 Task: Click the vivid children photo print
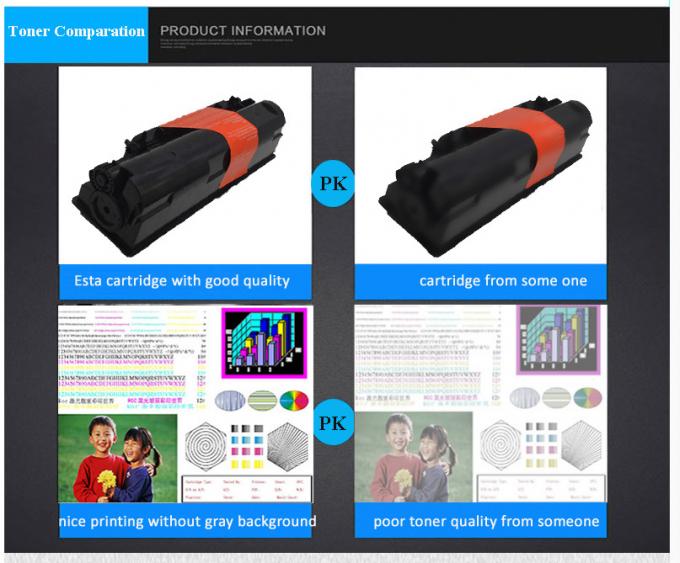pyautogui.click(x=118, y=458)
